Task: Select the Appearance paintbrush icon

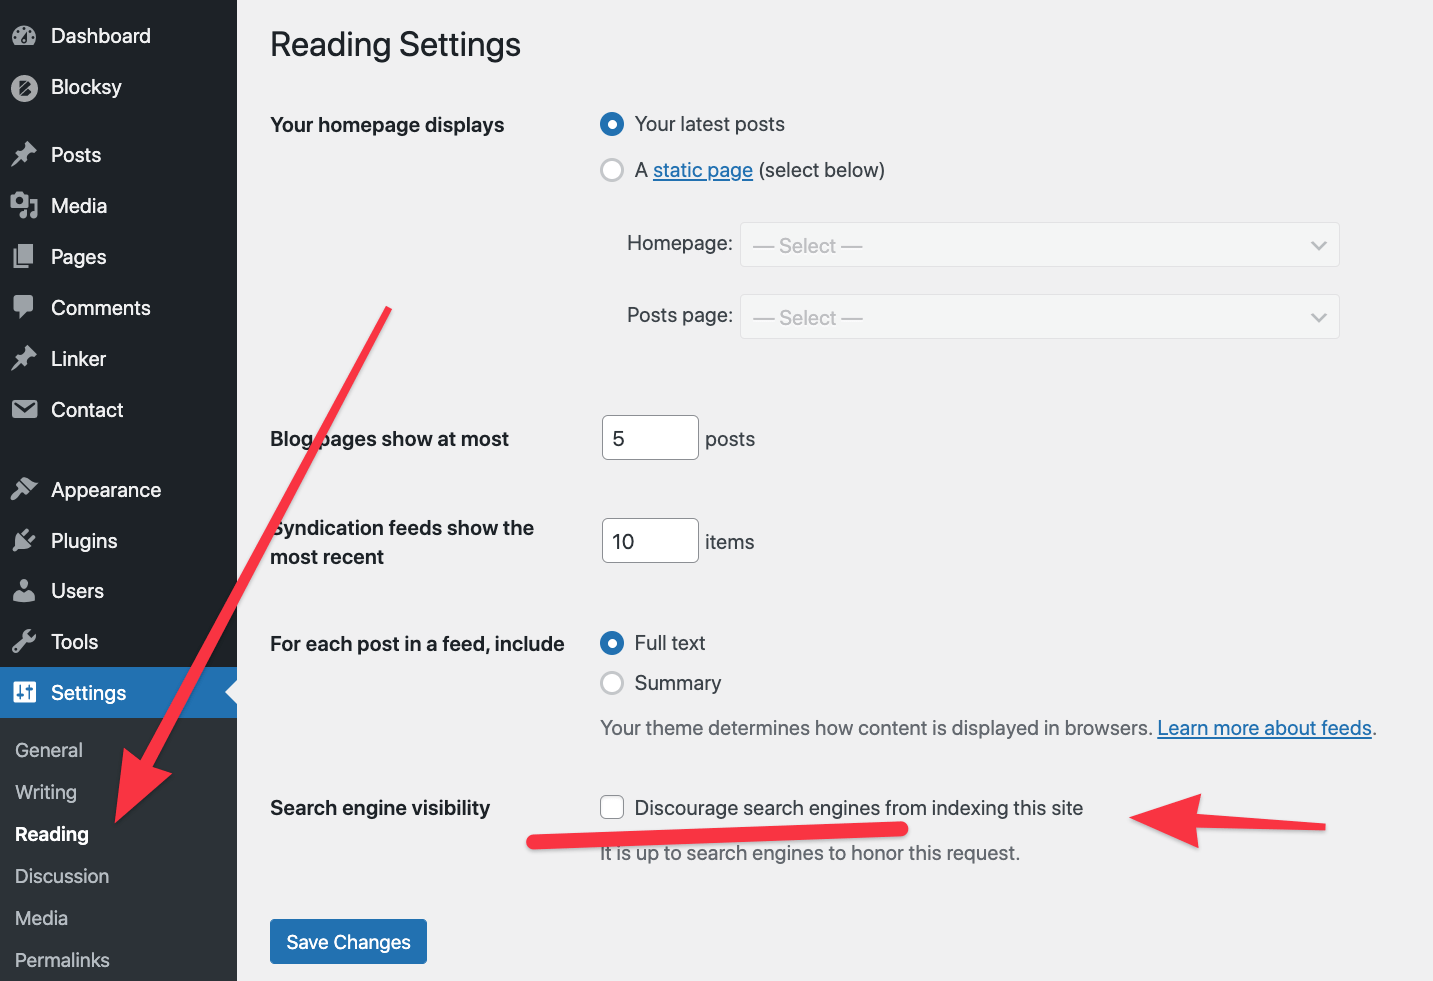Action: click(24, 489)
